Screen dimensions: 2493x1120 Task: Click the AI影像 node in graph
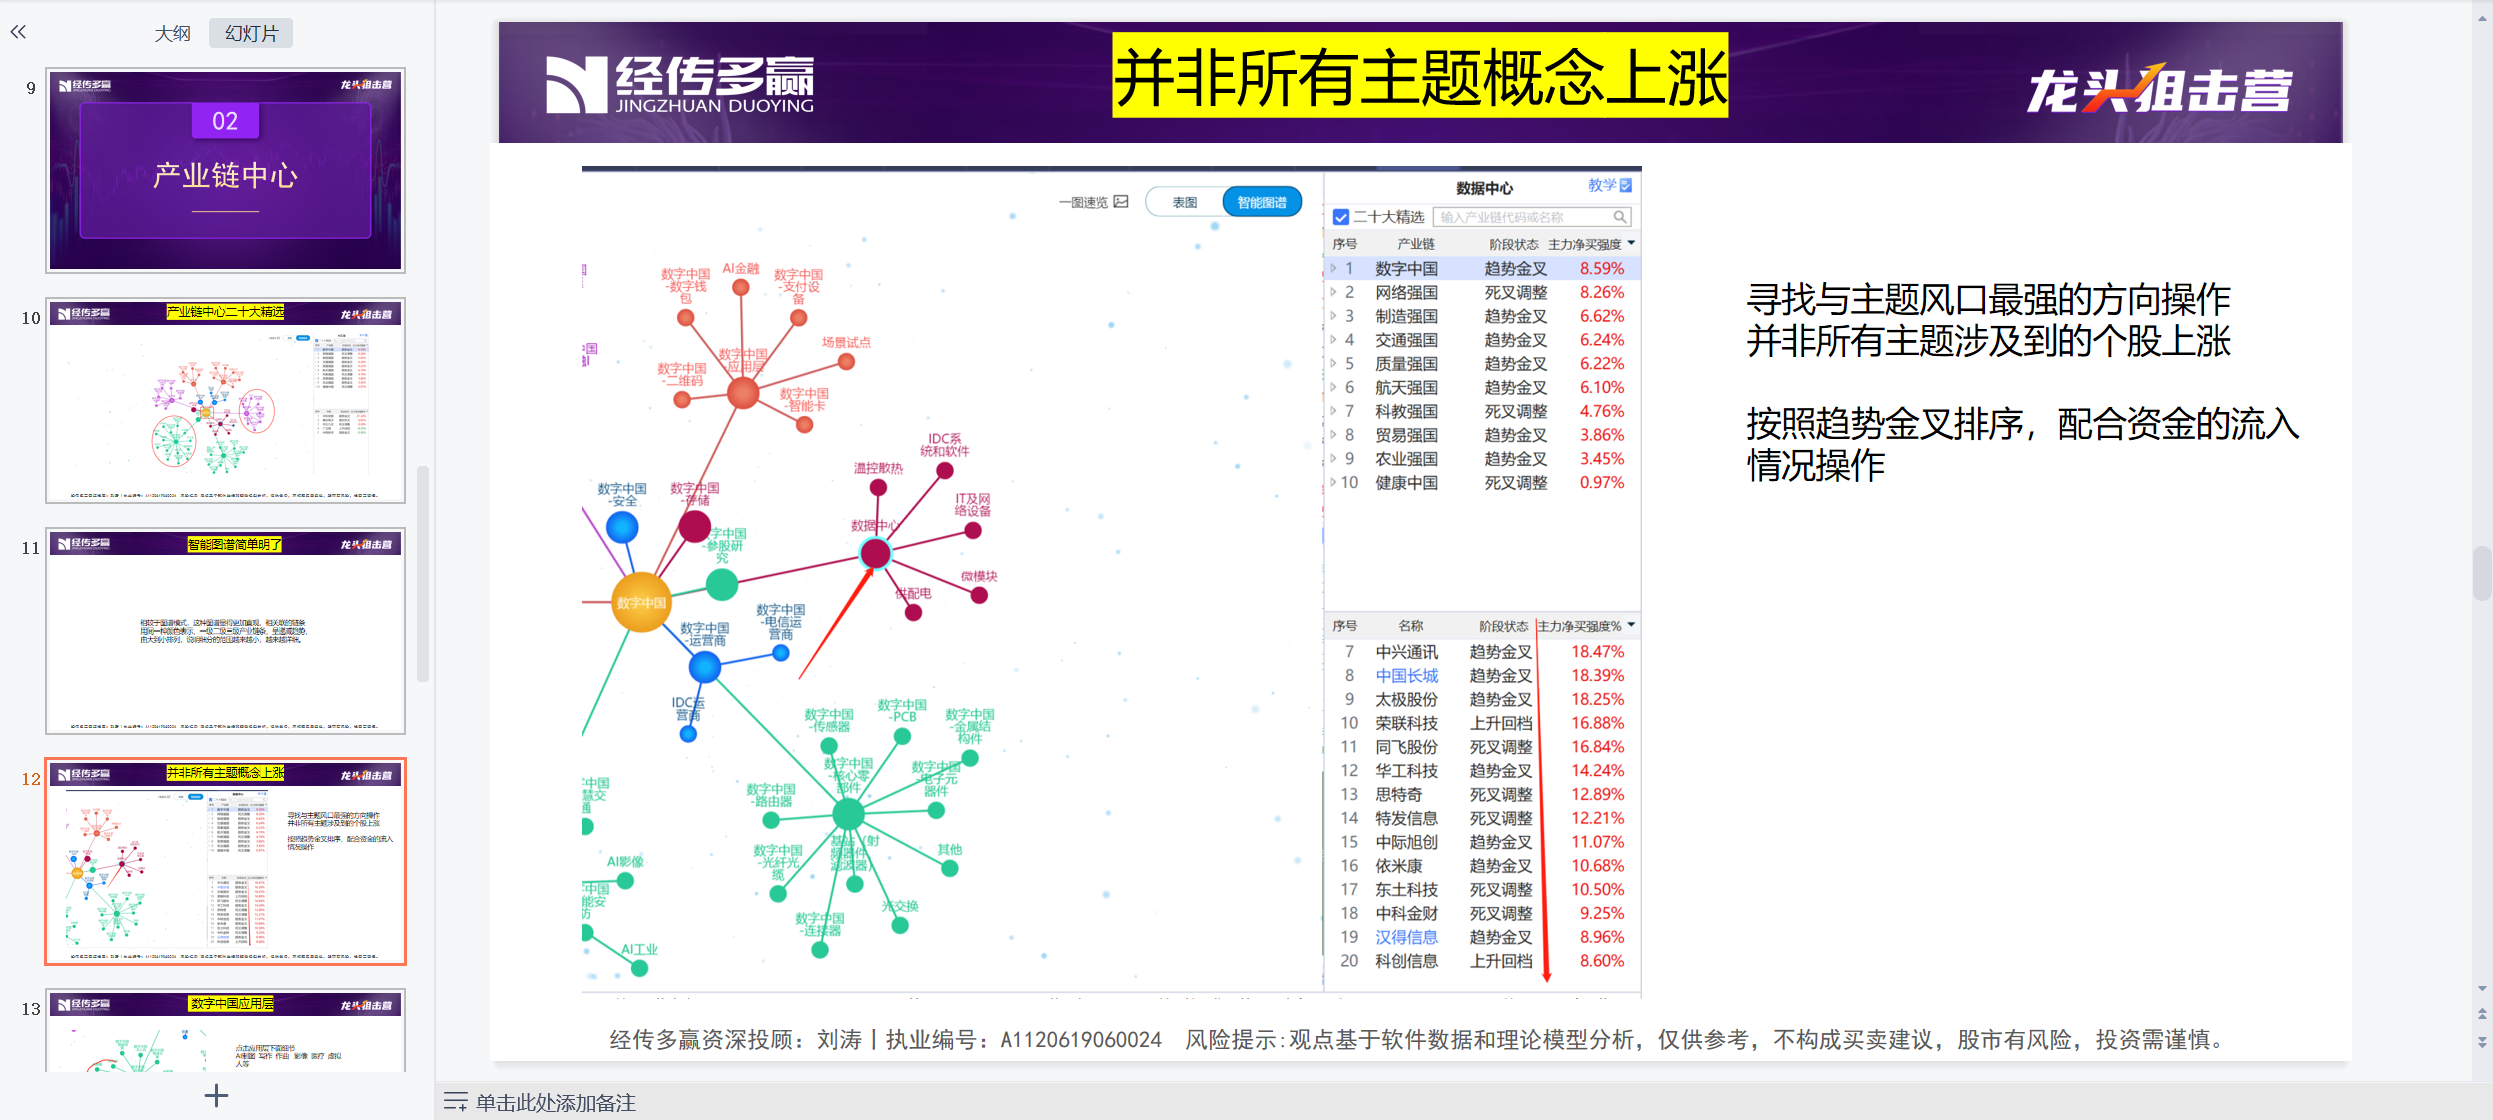pos(625,880)
